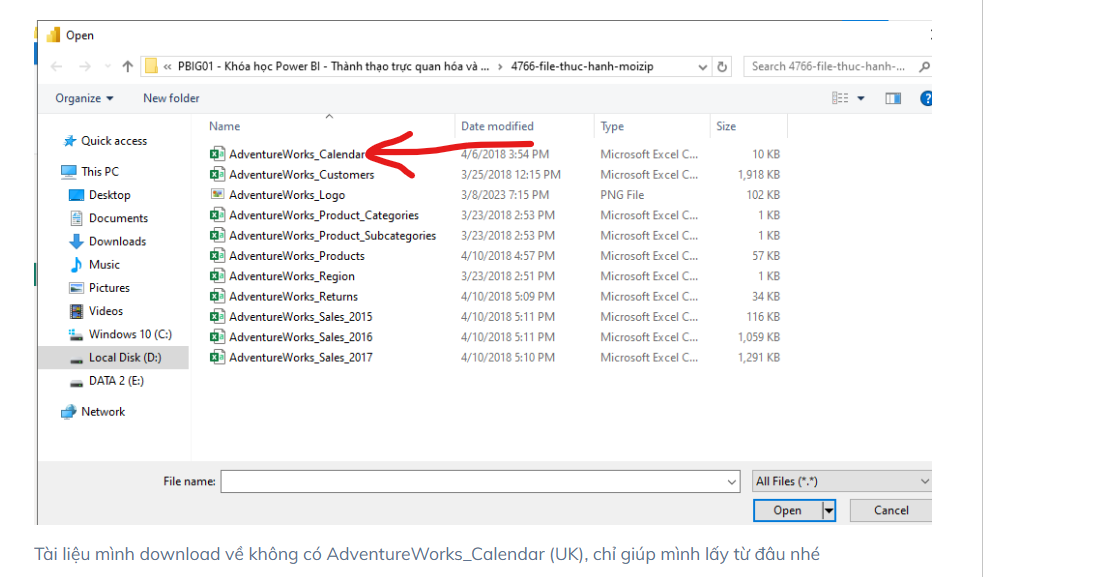The height and width of the screenshot is (577, 1107).
Task: Select the AdventureWorks_Region file
Action: [x=292, y=276]
